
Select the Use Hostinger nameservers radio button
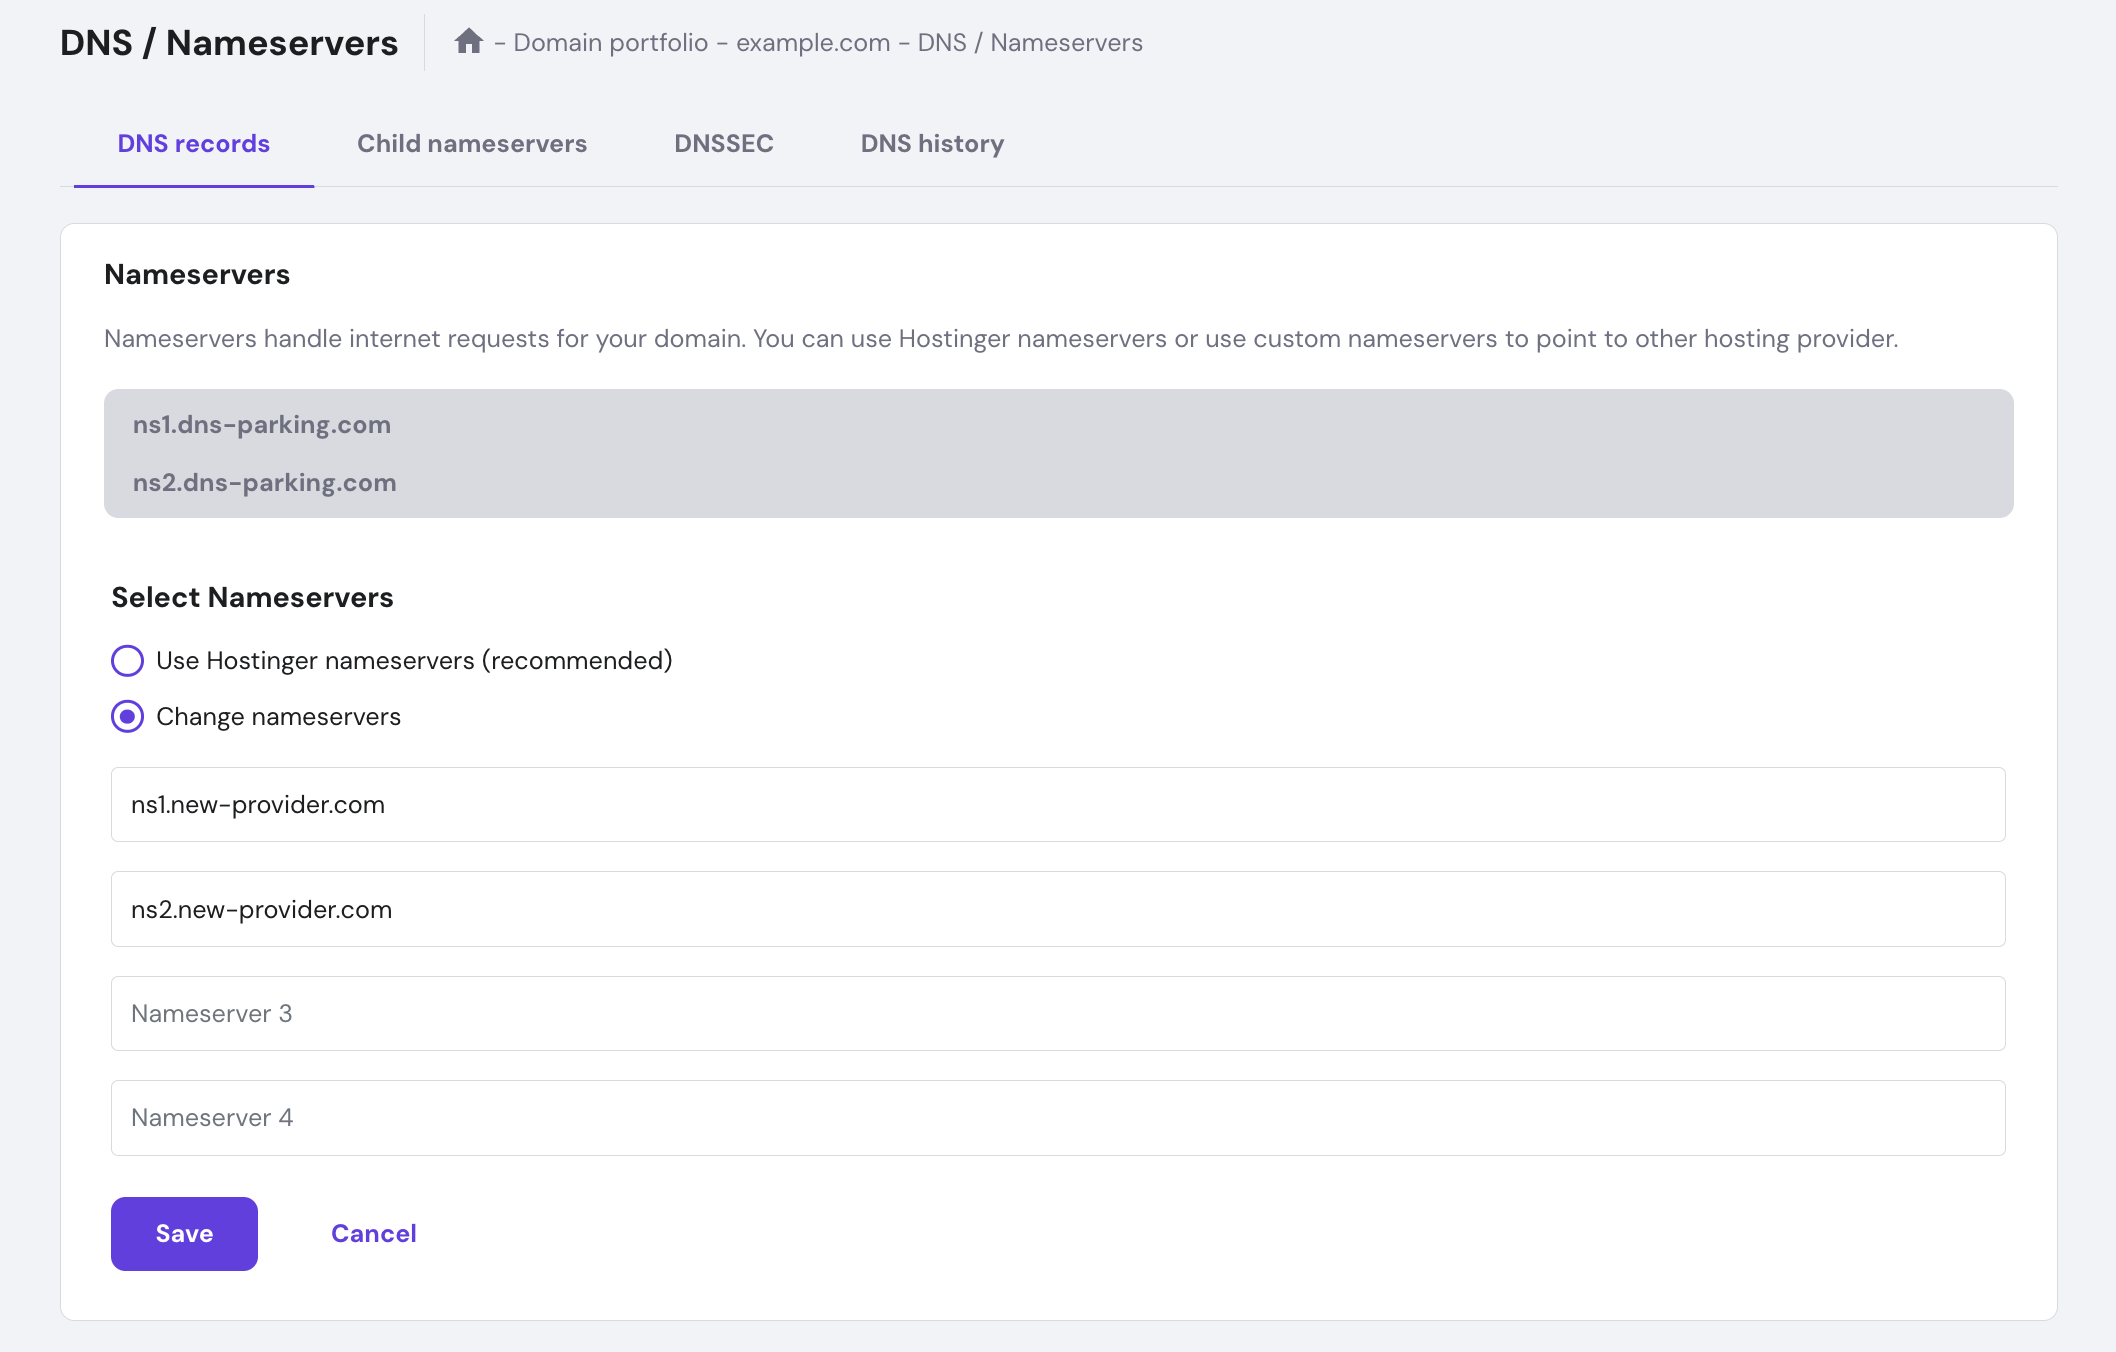(x=127, y=660)
